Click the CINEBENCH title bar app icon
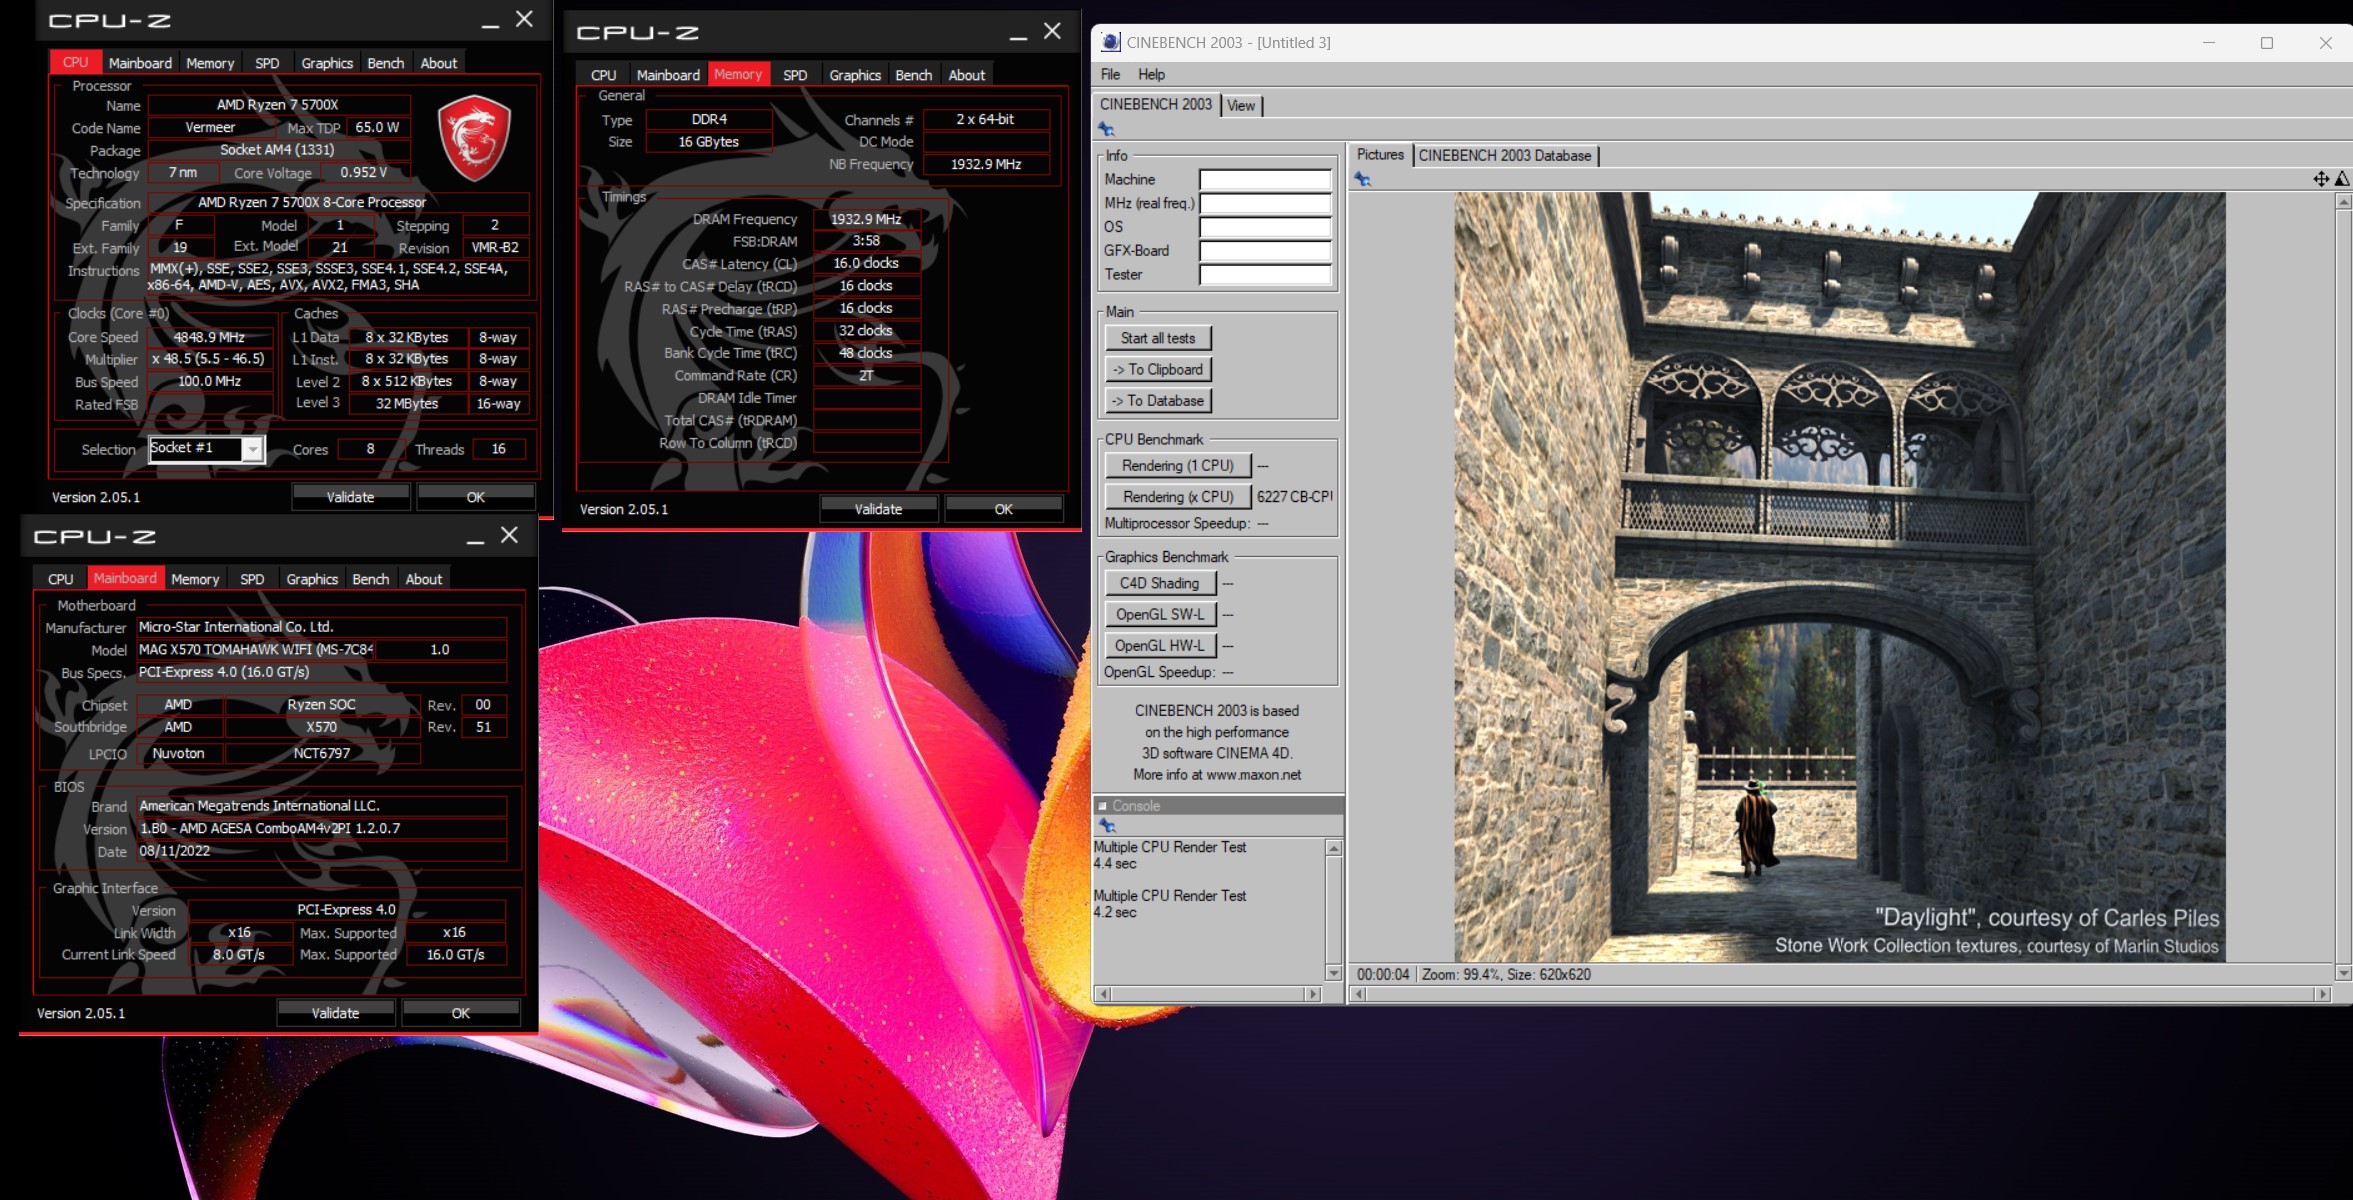This screenshot has width=2353, height=1200. (x=1110, y=42)
